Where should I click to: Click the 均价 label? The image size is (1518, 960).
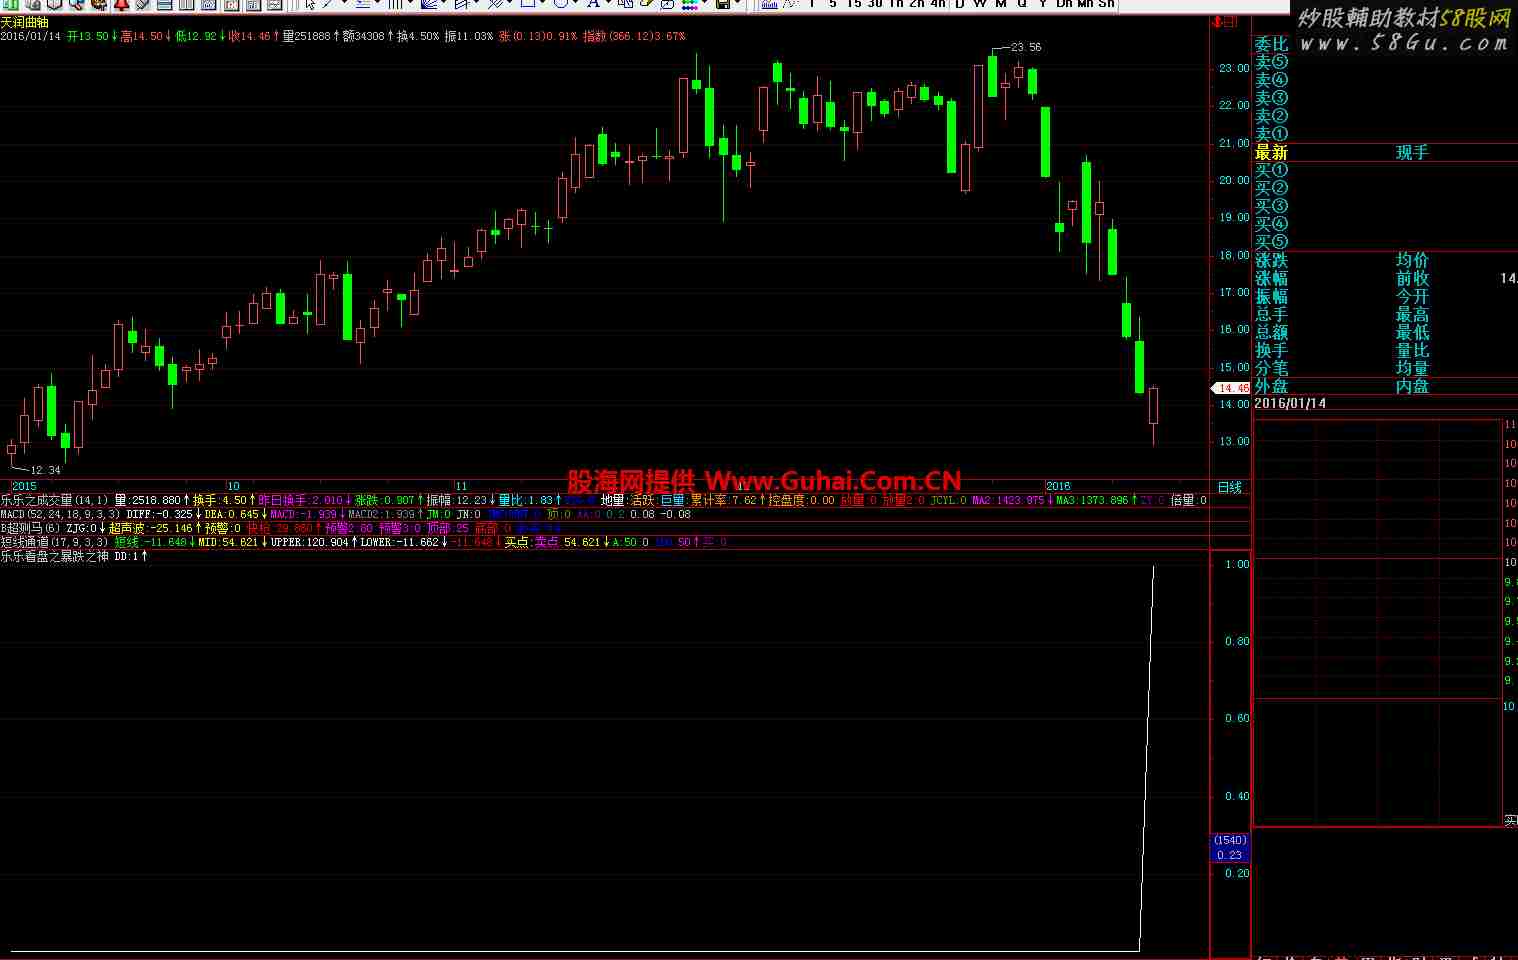1413,260
